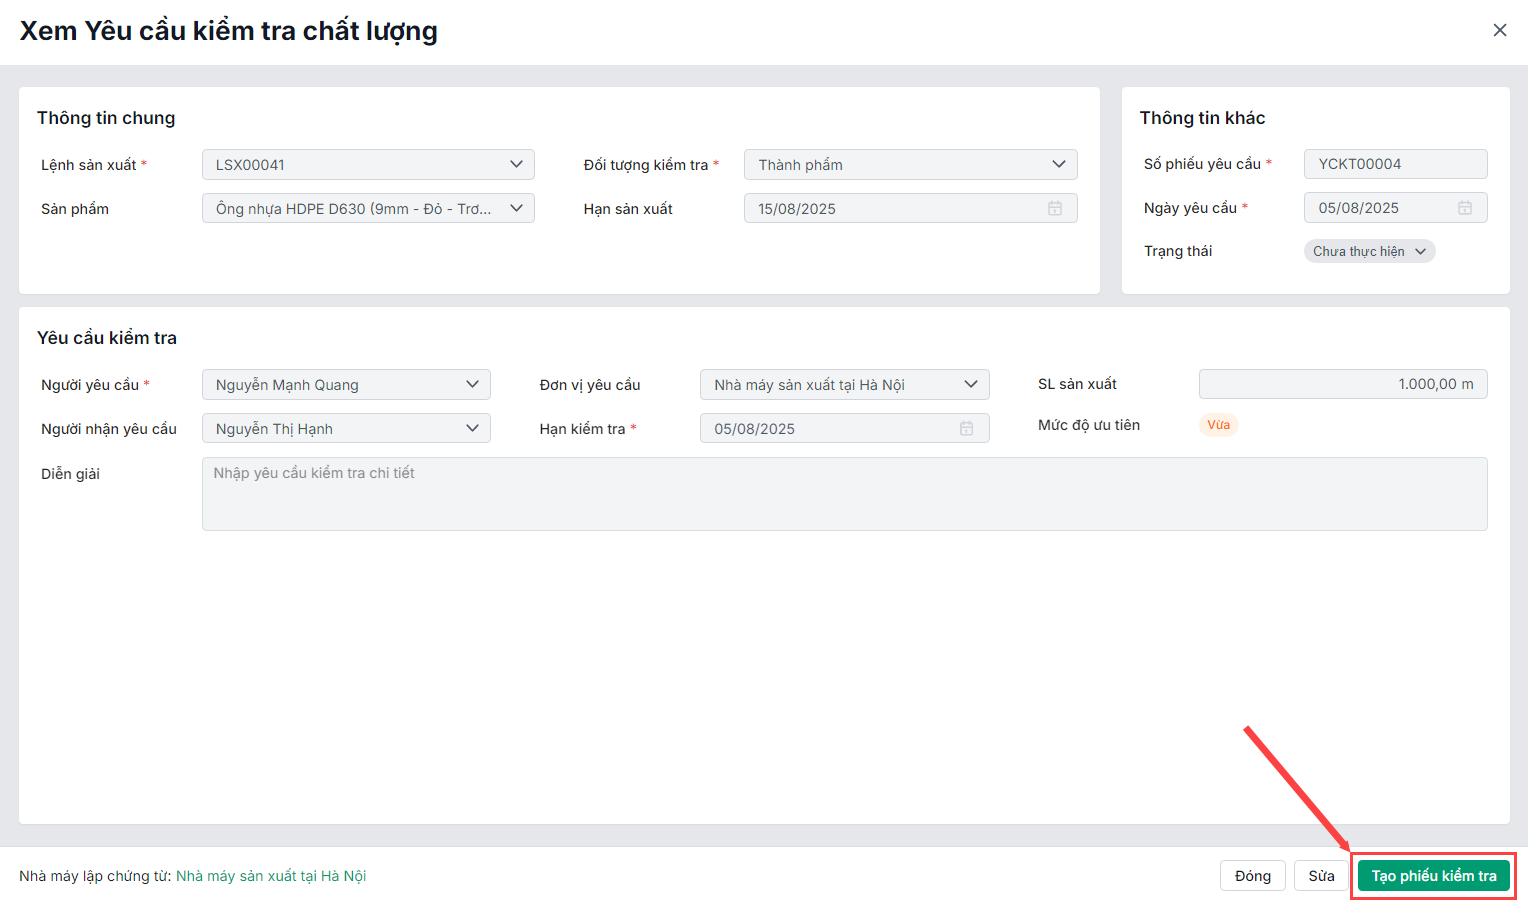1528x900 pixels.
Task: Click the SL sản xuất quantity field
Action: 1342,384
